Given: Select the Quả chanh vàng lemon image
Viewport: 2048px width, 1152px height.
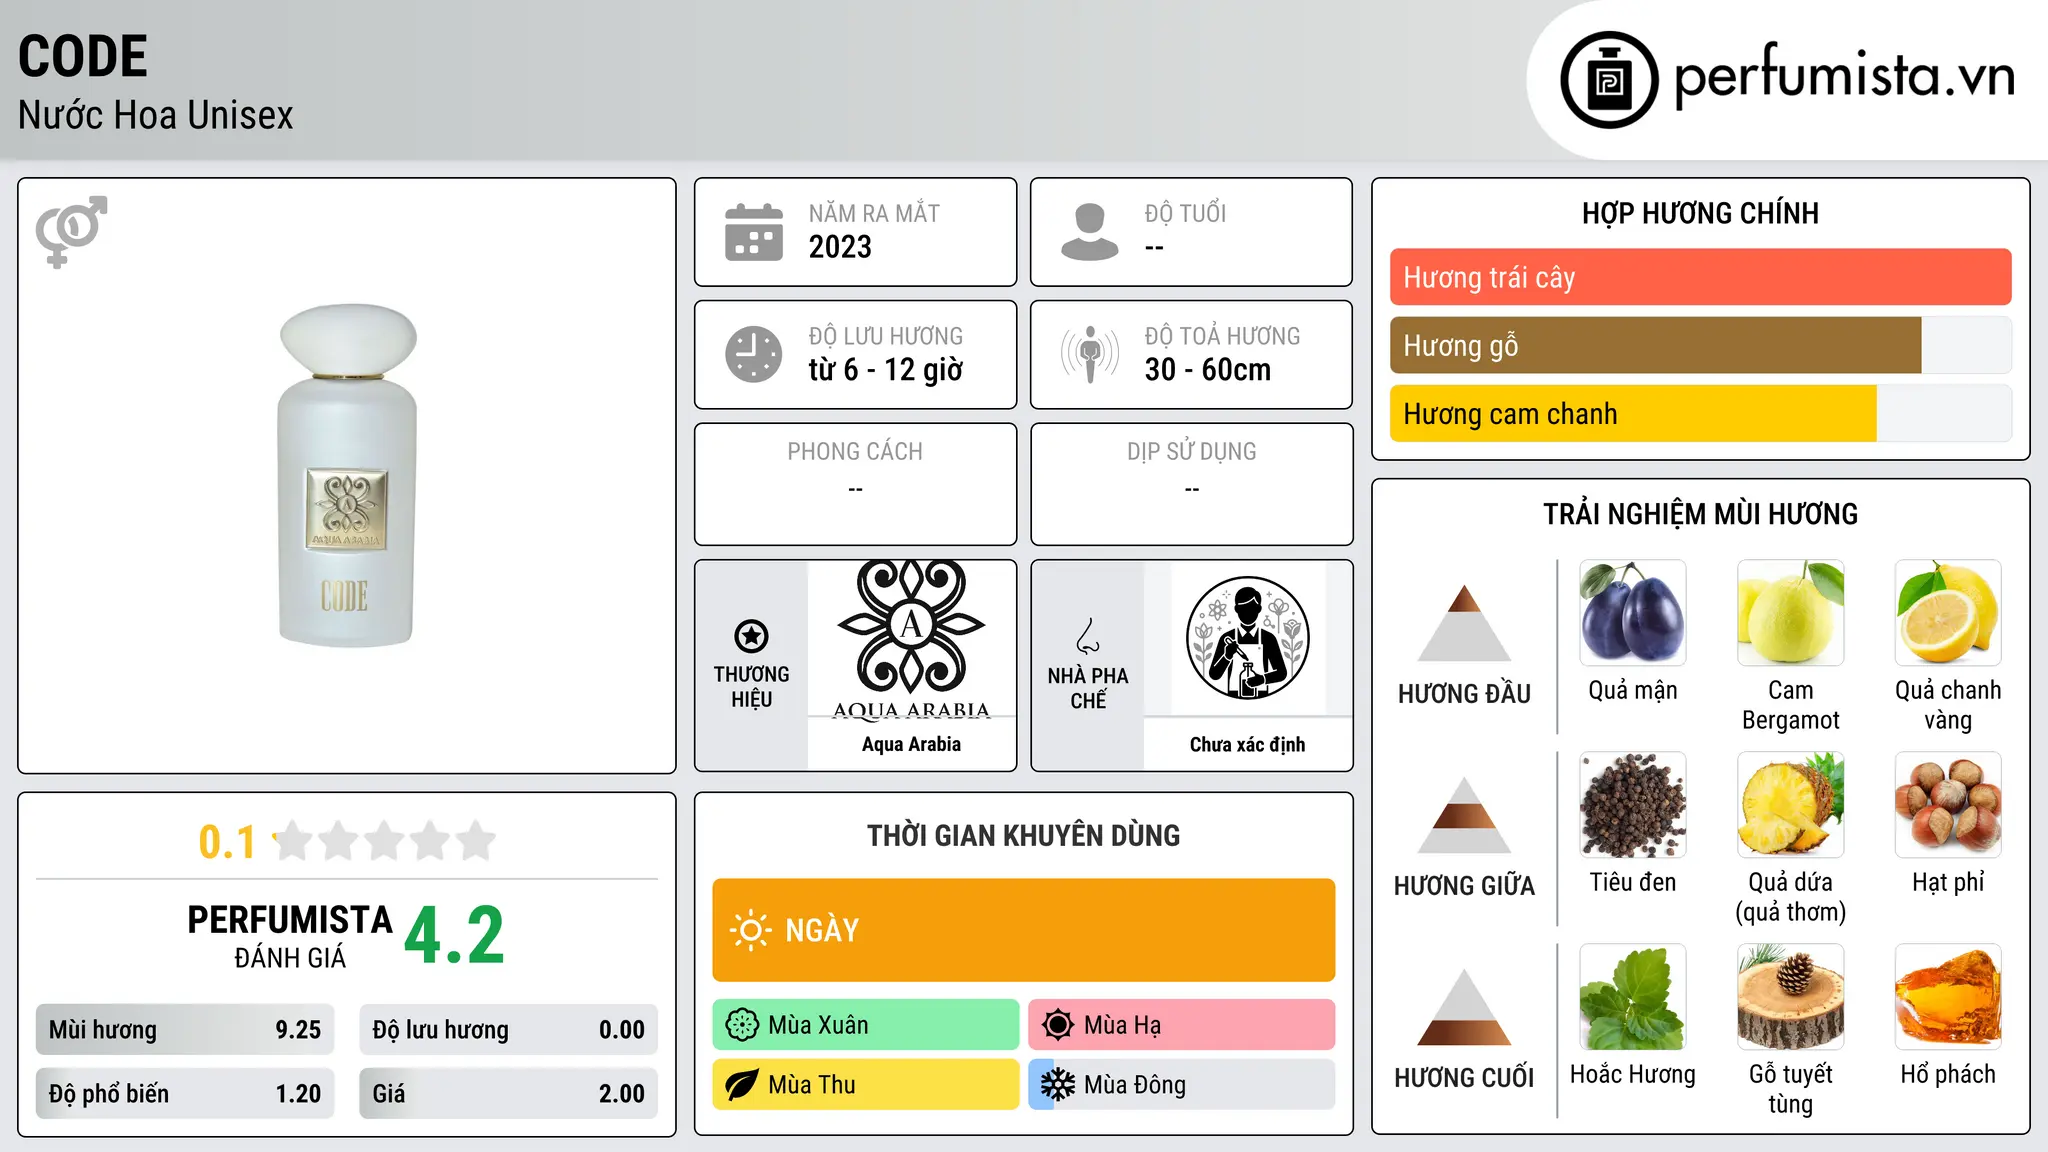Looking at the screenshot, I should coord(1948,613).
